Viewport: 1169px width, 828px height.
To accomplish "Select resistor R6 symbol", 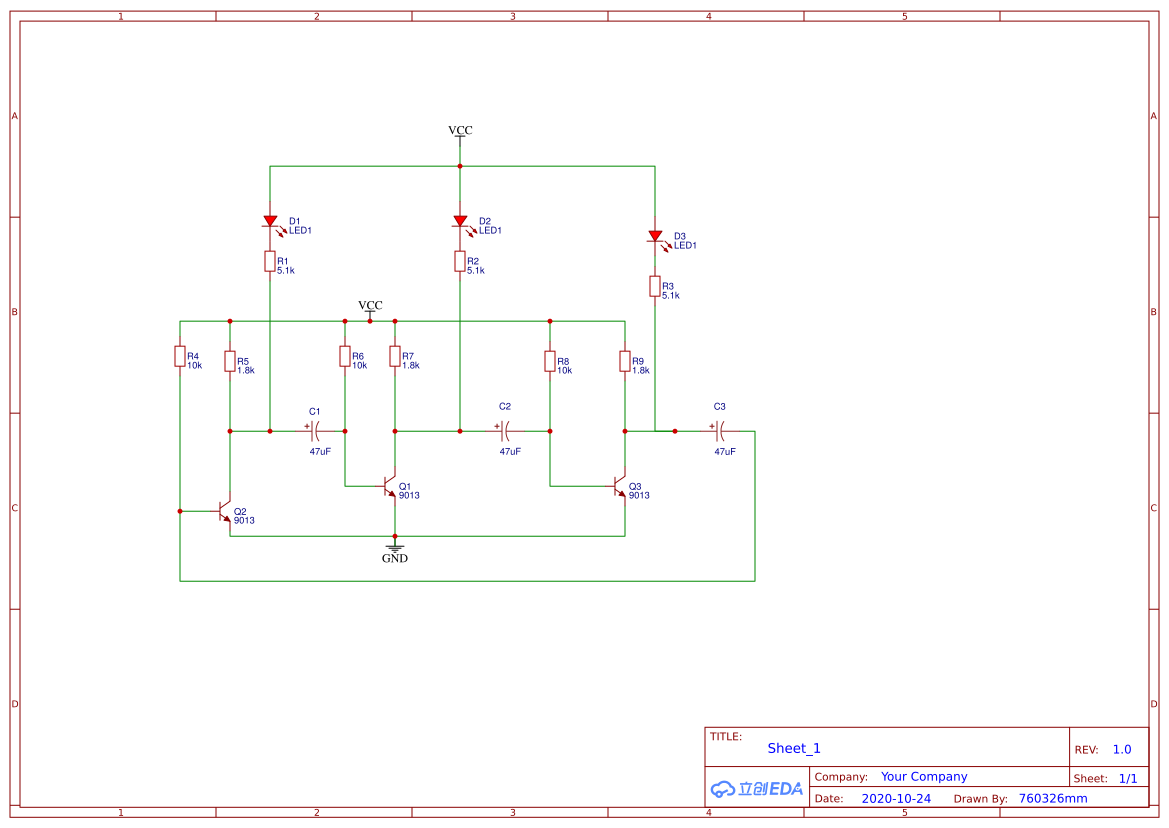I will 344,356.
